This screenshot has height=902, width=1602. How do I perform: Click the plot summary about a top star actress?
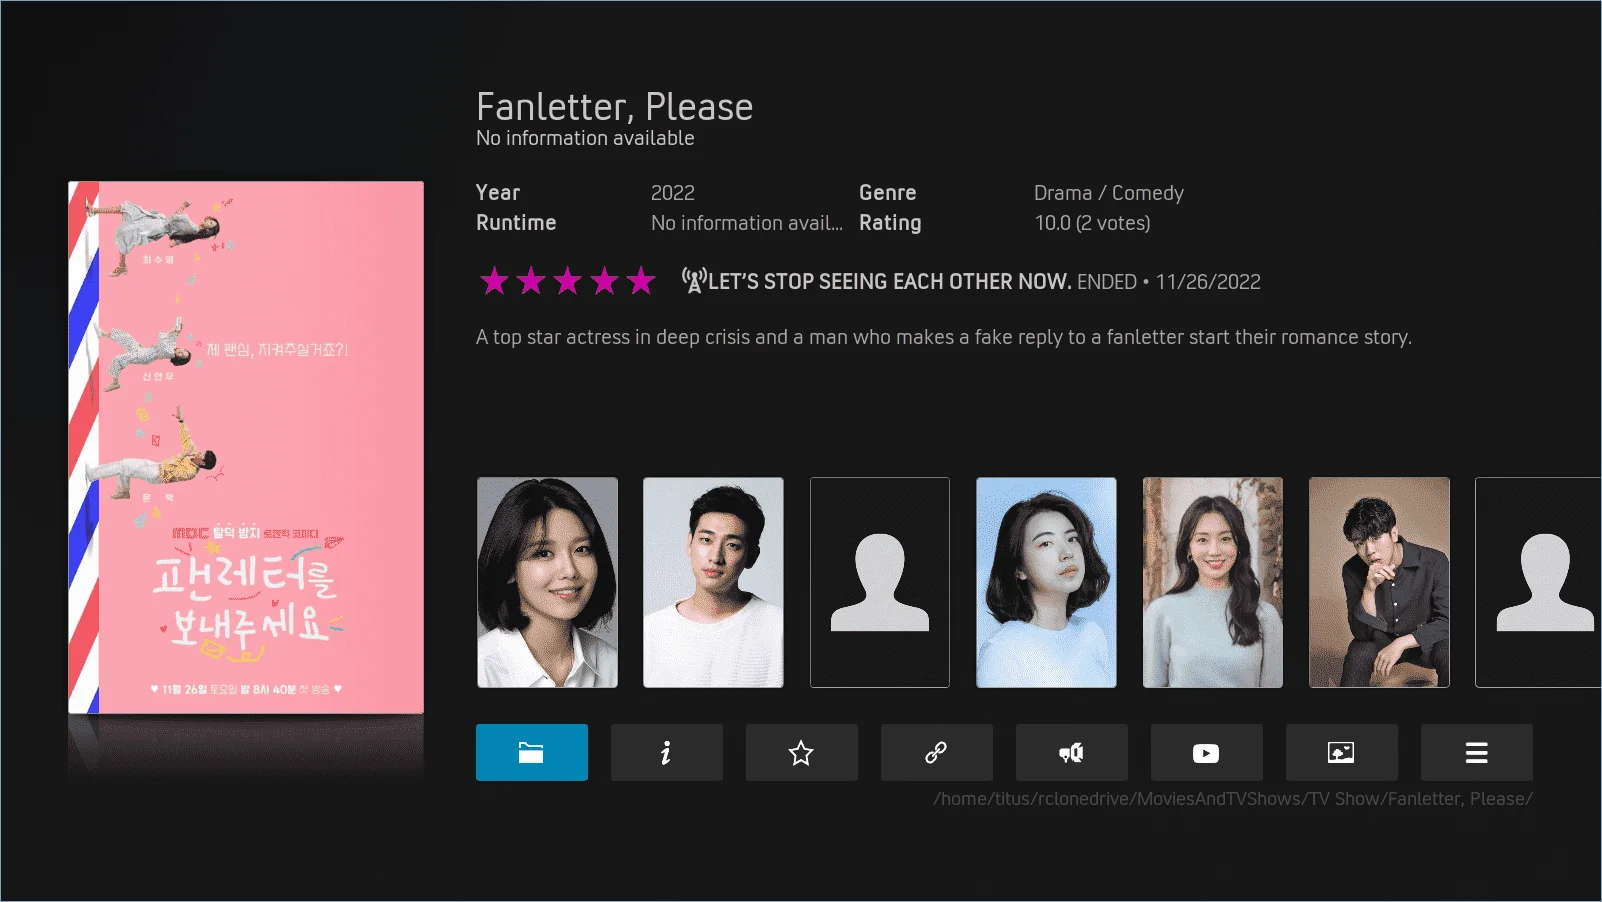944,337
